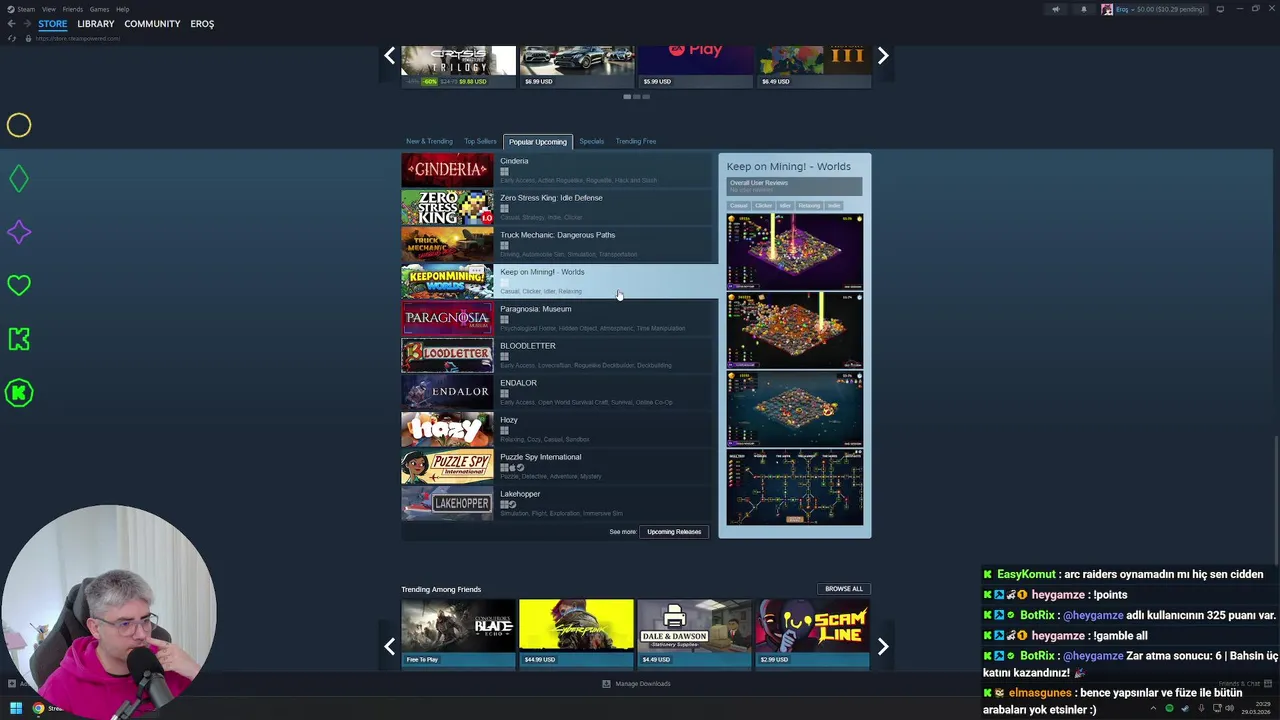1280x720 pixels.
Task: Show hidden system tray icons
Action: pyautogui.click(x=1153, y=708)
